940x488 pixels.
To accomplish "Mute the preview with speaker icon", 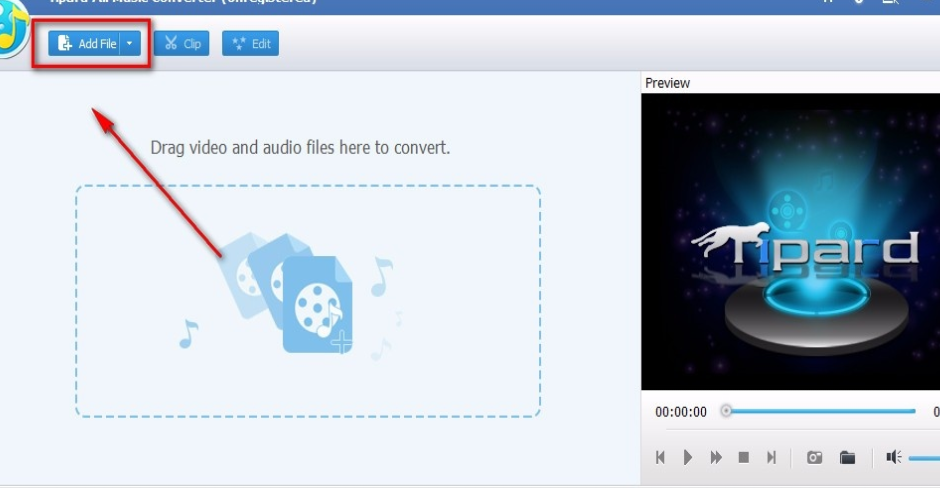I will tap(894, 457).
